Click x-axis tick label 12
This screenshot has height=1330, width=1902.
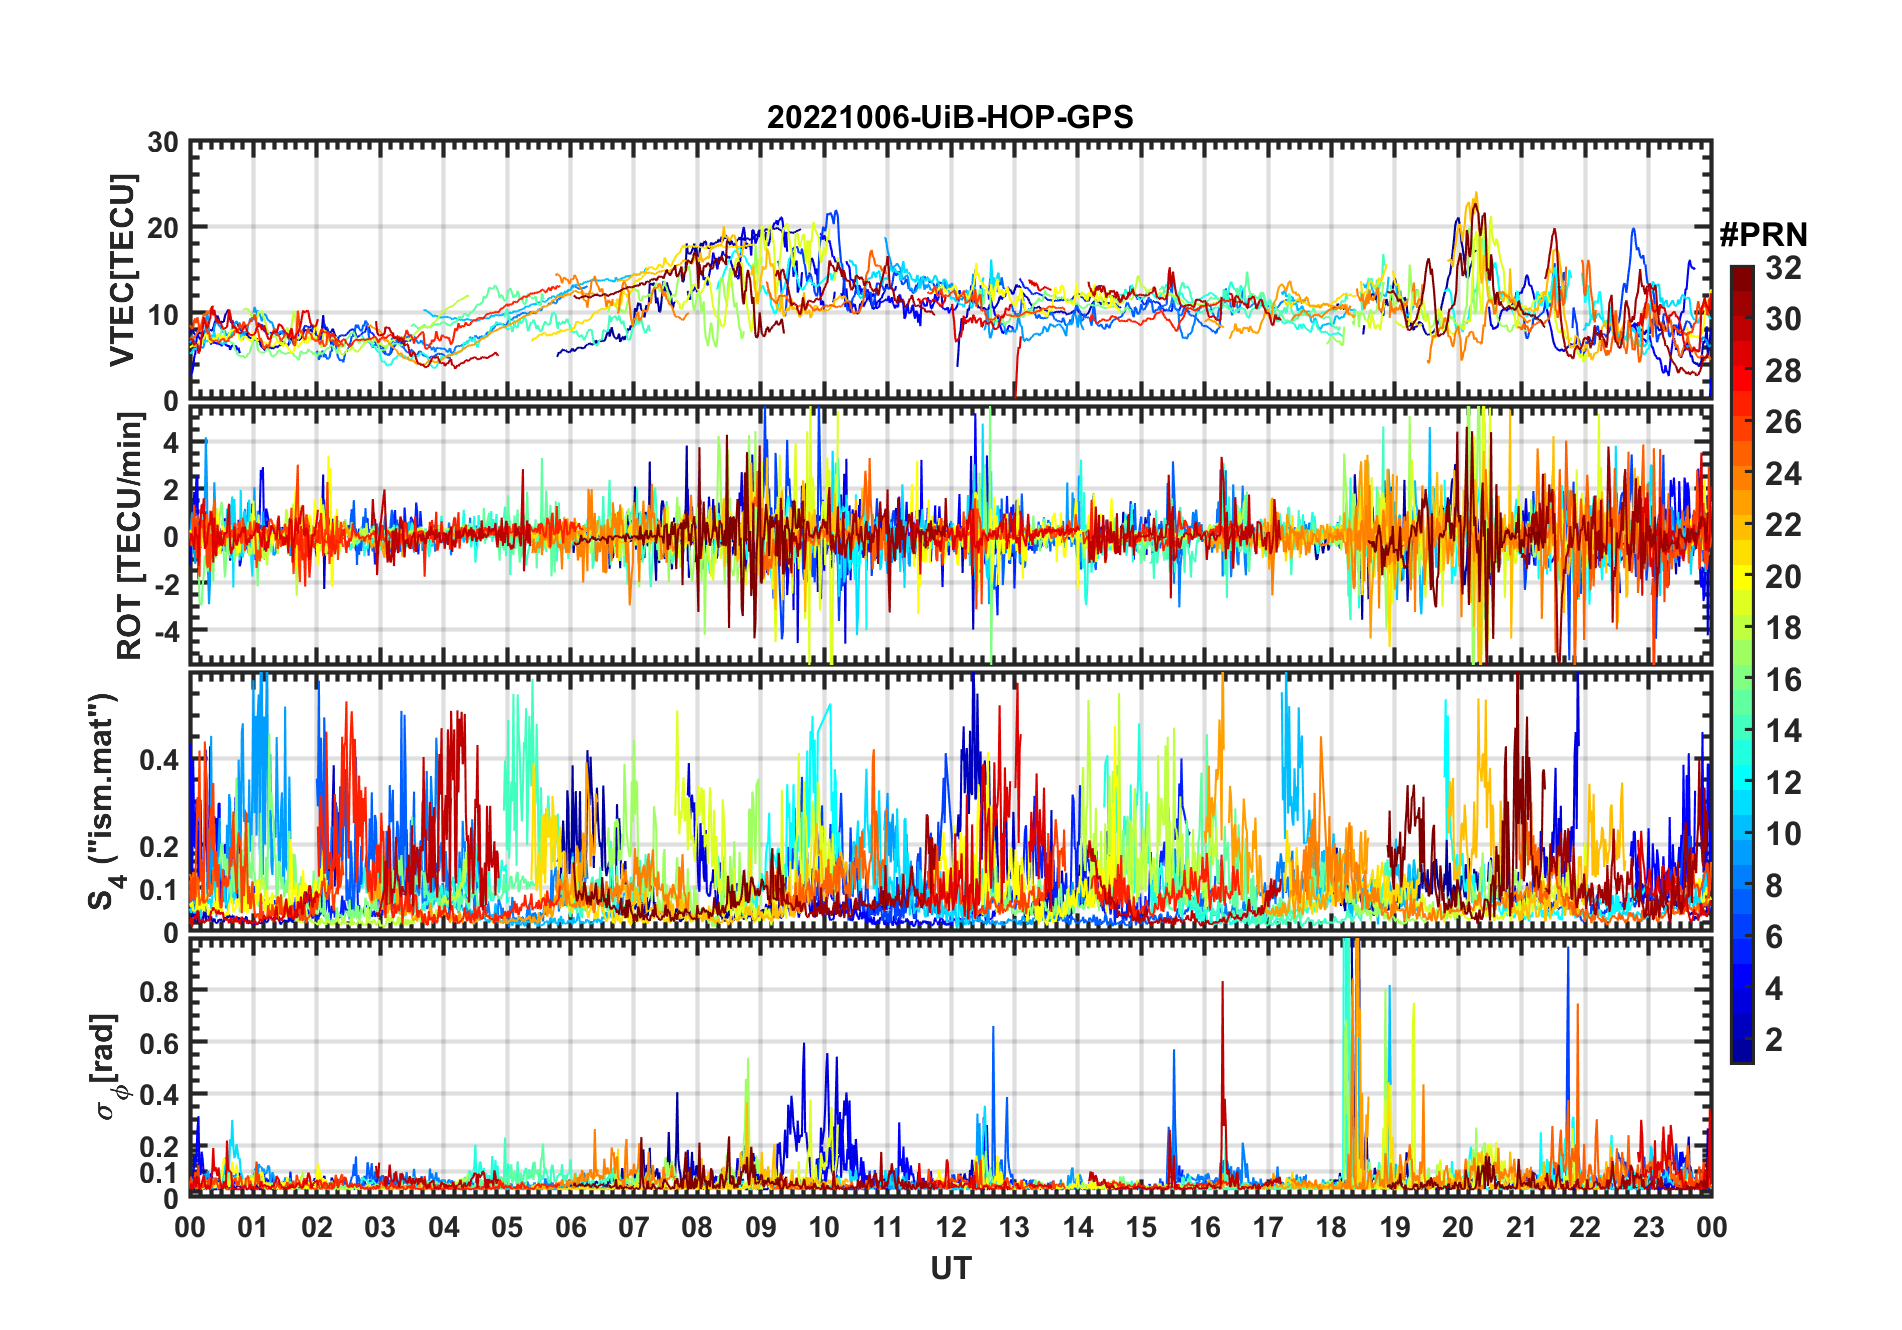[x=951, y=1228]
